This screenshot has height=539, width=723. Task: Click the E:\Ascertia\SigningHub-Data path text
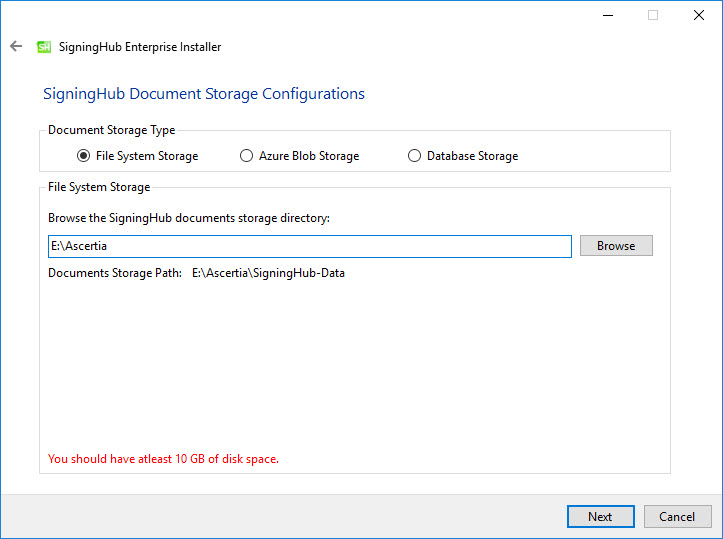pyautogui.click(x=268, y=273)
